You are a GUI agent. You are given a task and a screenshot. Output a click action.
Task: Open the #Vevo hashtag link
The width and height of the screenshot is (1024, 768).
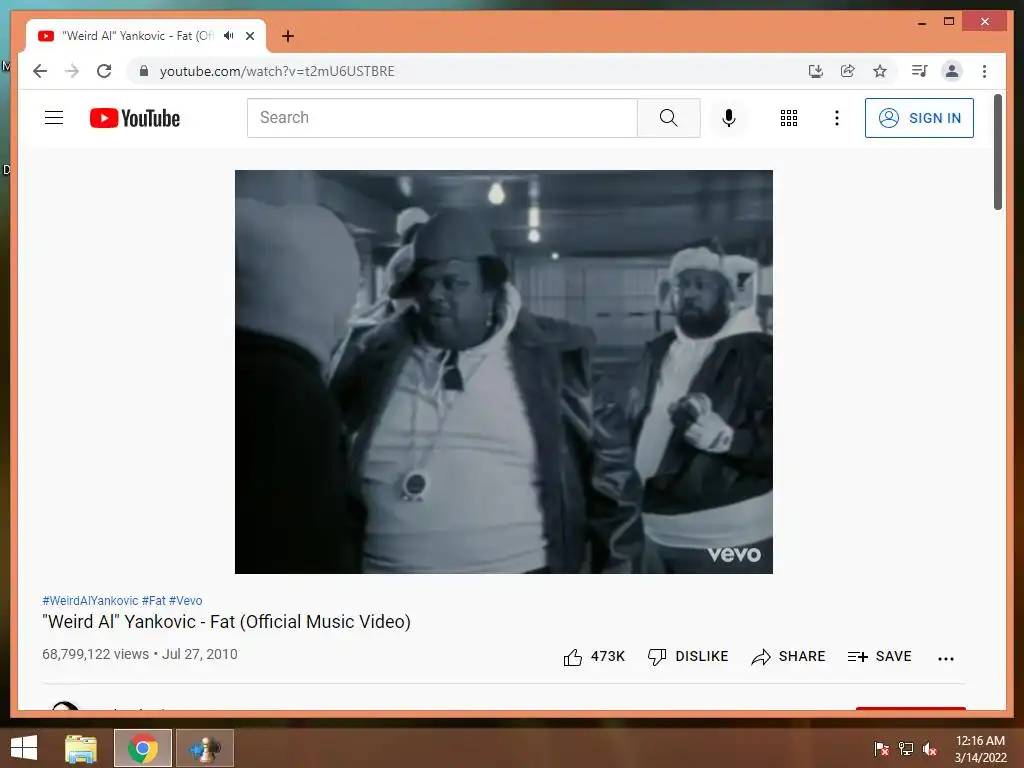[185, 601]
